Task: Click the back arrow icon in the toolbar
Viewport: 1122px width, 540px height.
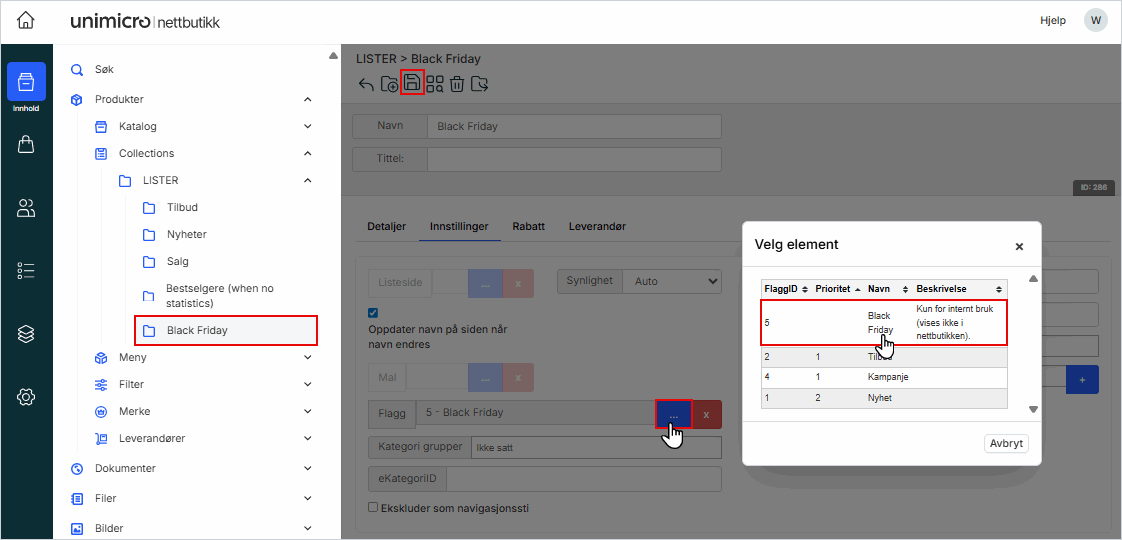Action: click(x=366, y=84)
